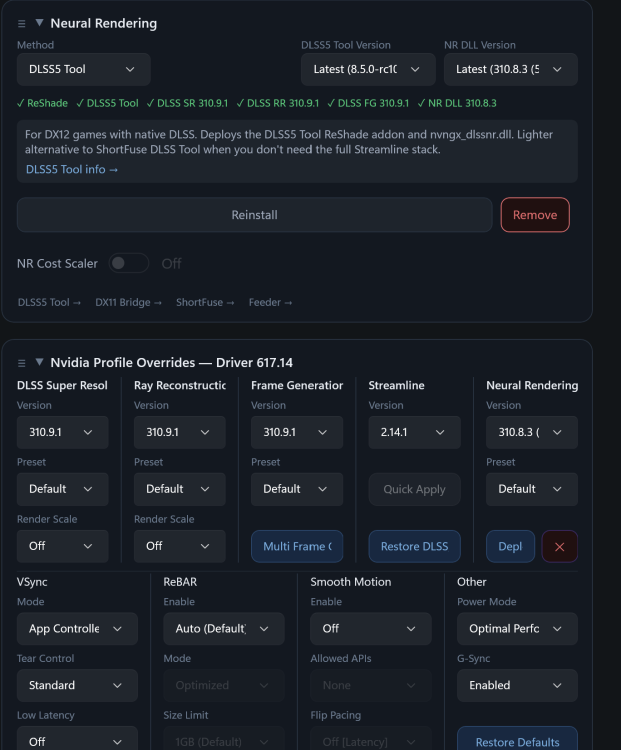The width and height of the screenshot is (621, 750).
Task: Open the Feeder link
Action: (x=270, y=302)
